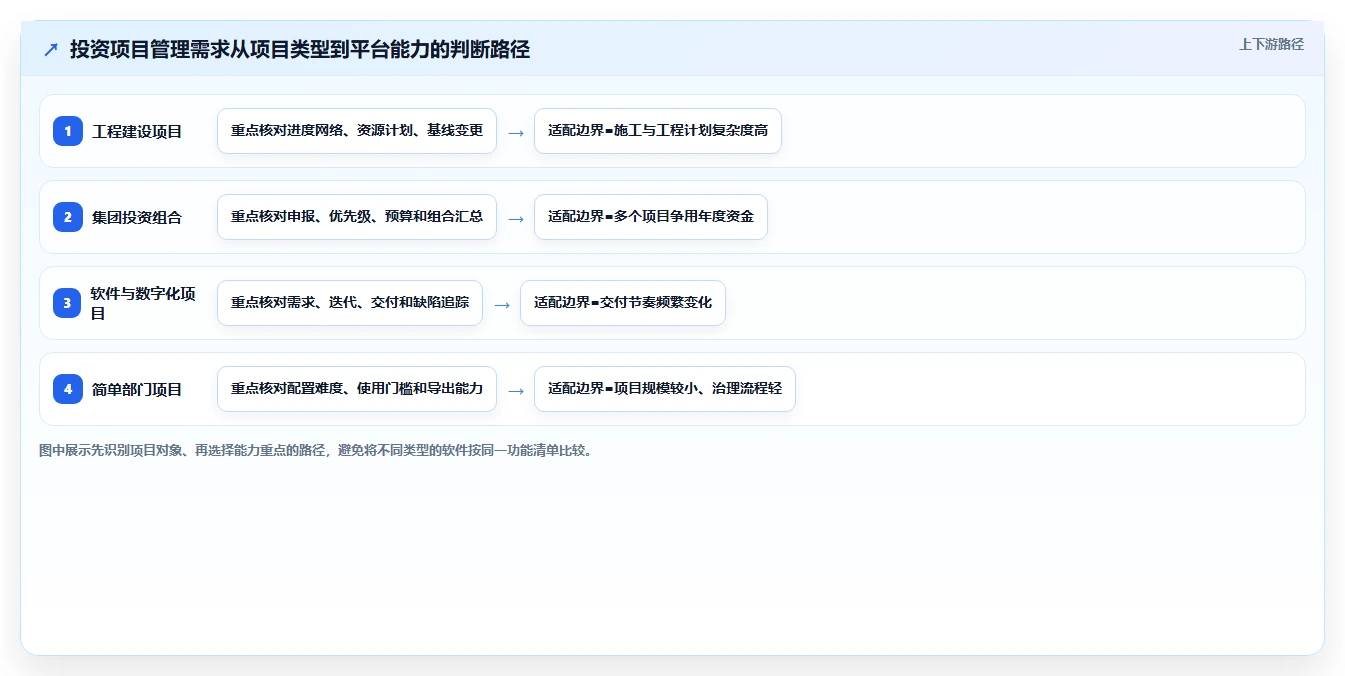Screen dimensions: 1345x676
Task: Click the caption starting with 图中展示先识别项目对象
Action: pos(317,451)
